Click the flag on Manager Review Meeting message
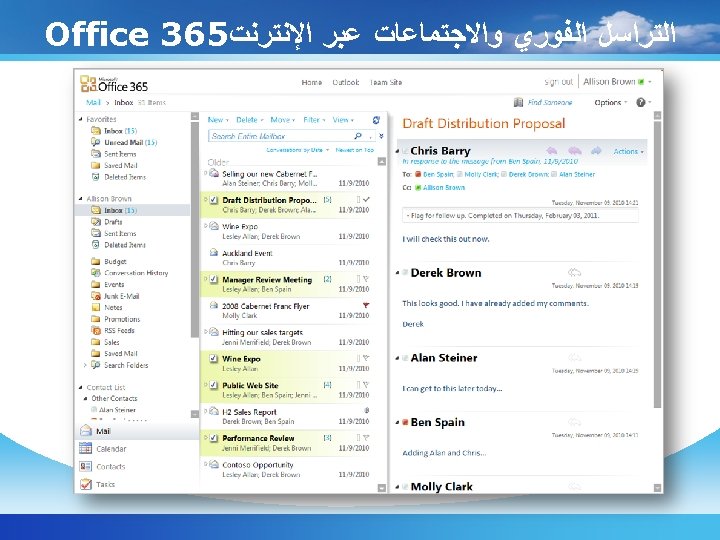The height and width of the screenshot is (540, 720). pos(366,279)
